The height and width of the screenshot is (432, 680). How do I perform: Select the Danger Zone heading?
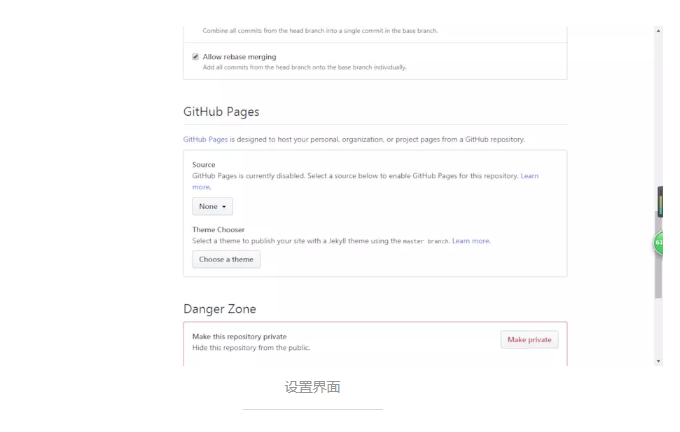220,309
